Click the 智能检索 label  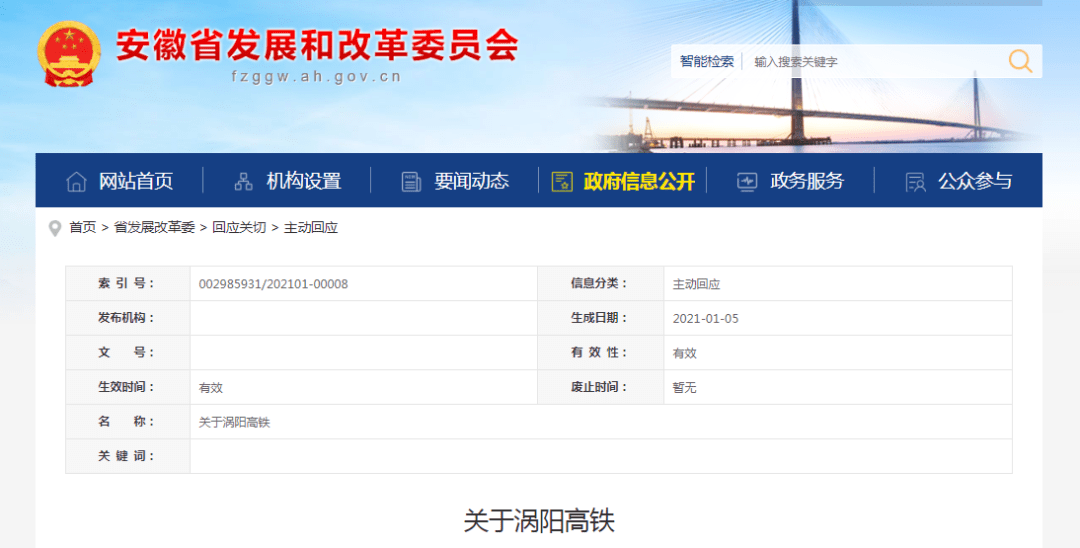click(x=707, y=61)
